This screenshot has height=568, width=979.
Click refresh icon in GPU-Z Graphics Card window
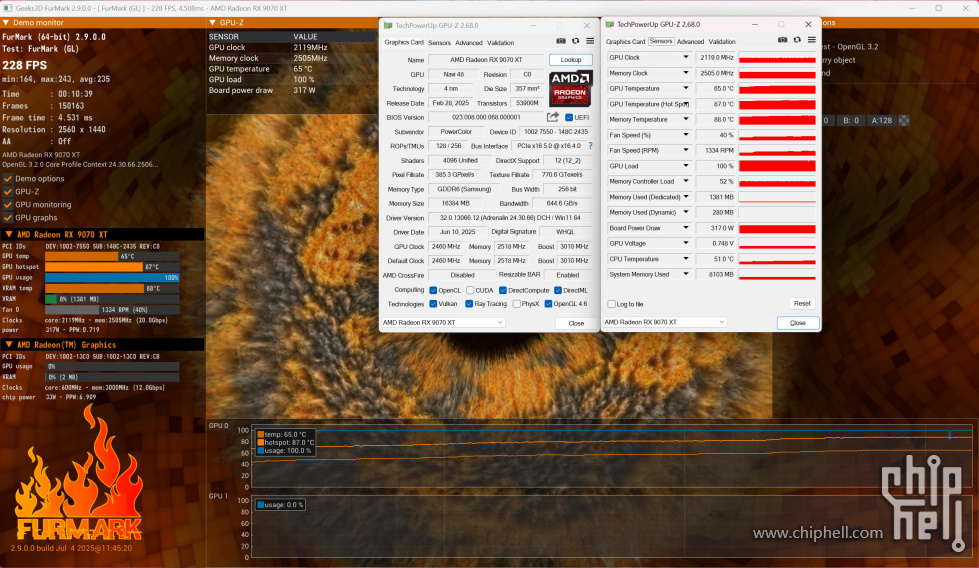point(575,41)
